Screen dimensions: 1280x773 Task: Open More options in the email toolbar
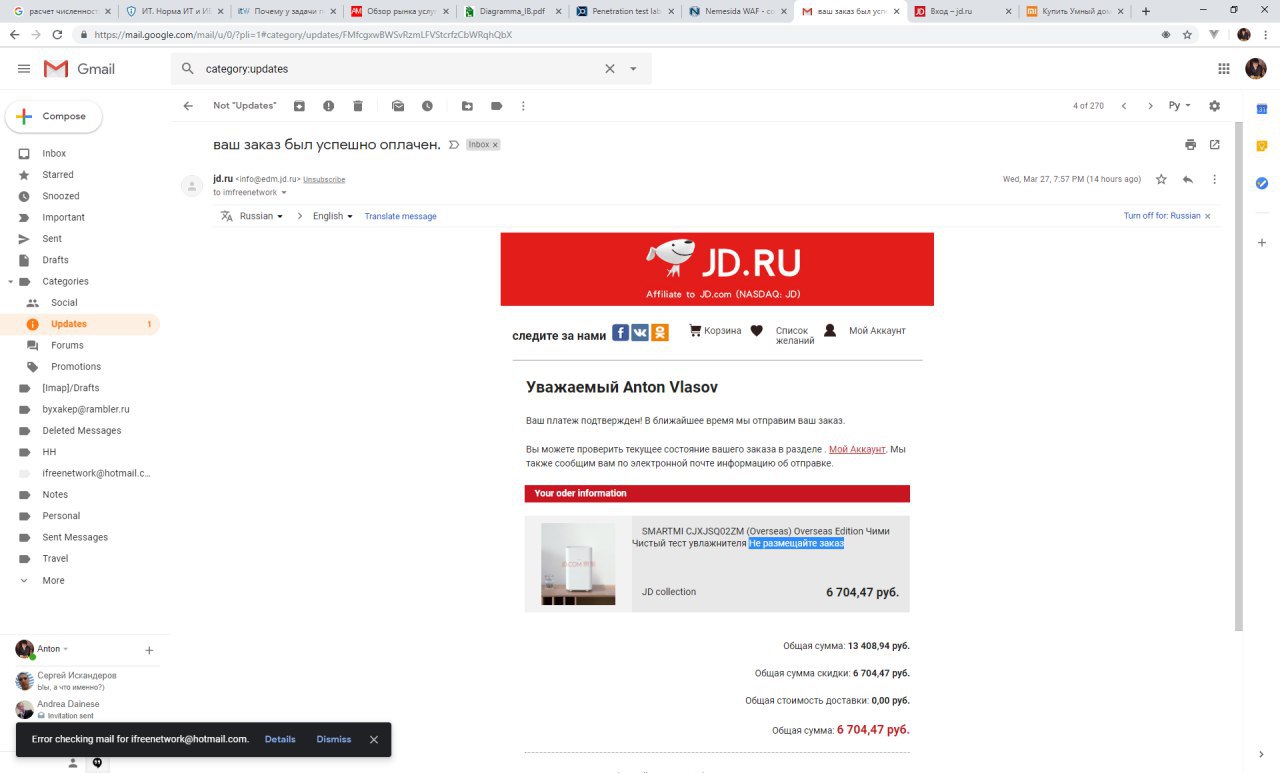pyautogui.click(x=523, y=106)
